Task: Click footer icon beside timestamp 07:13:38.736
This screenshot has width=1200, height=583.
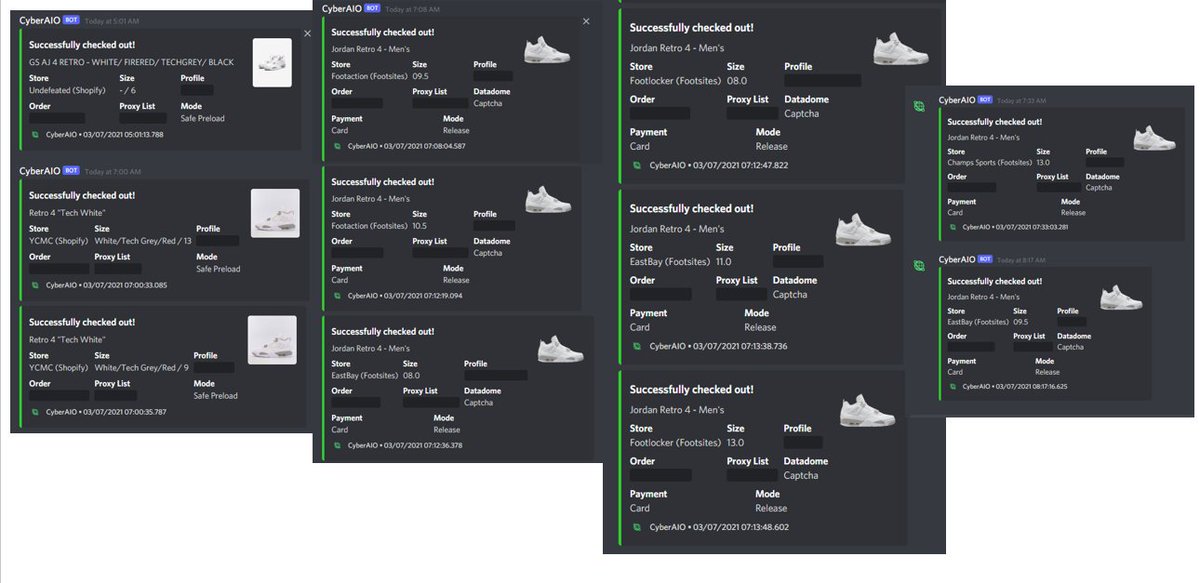Action: click(636, 346)
